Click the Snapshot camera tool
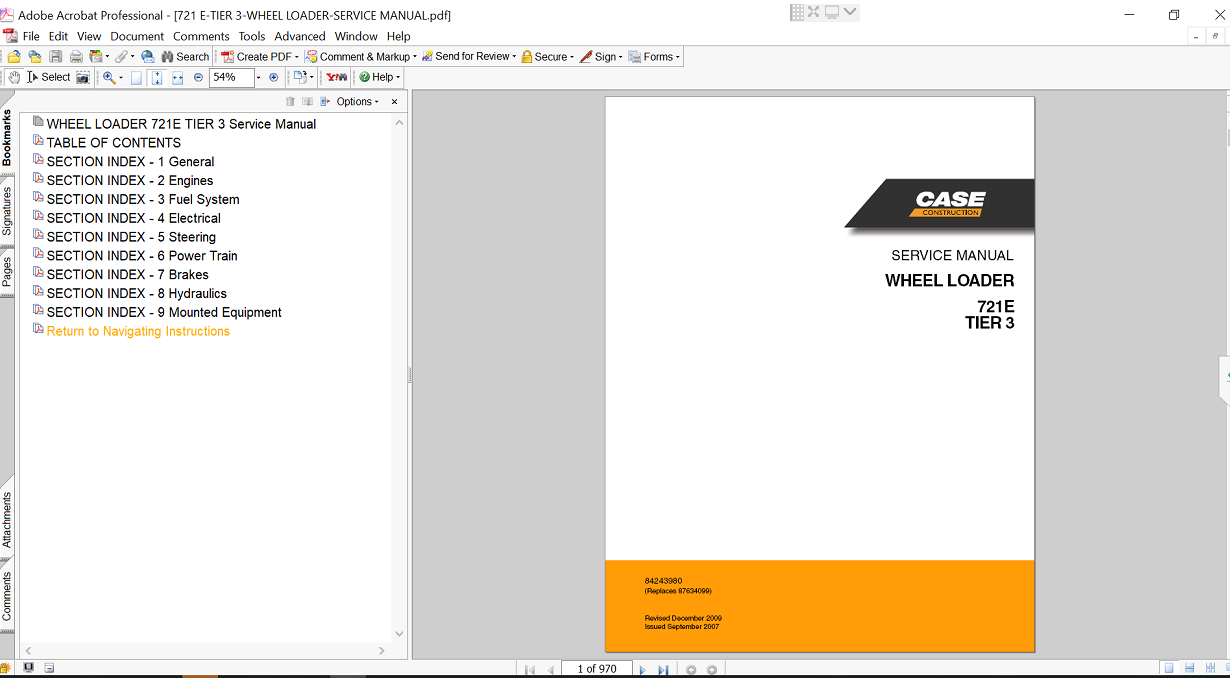 (83, 77)
